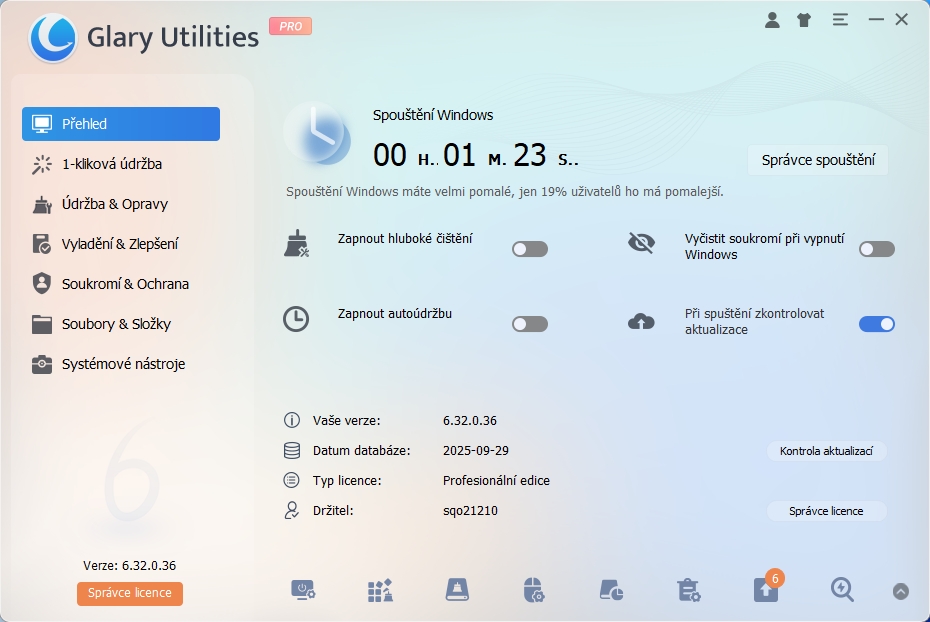The width and height of the screenshot is (930, 622).
Task: Open the startup manager icon in bottom toolbar
Action: click(x=303, y=590)
